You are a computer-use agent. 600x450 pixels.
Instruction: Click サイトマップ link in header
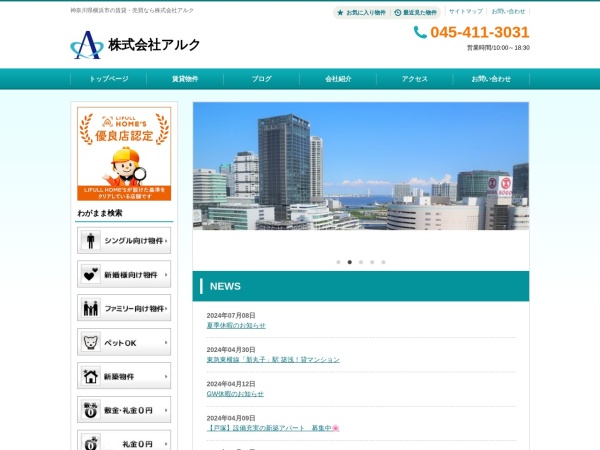click(x=466, y=11)
